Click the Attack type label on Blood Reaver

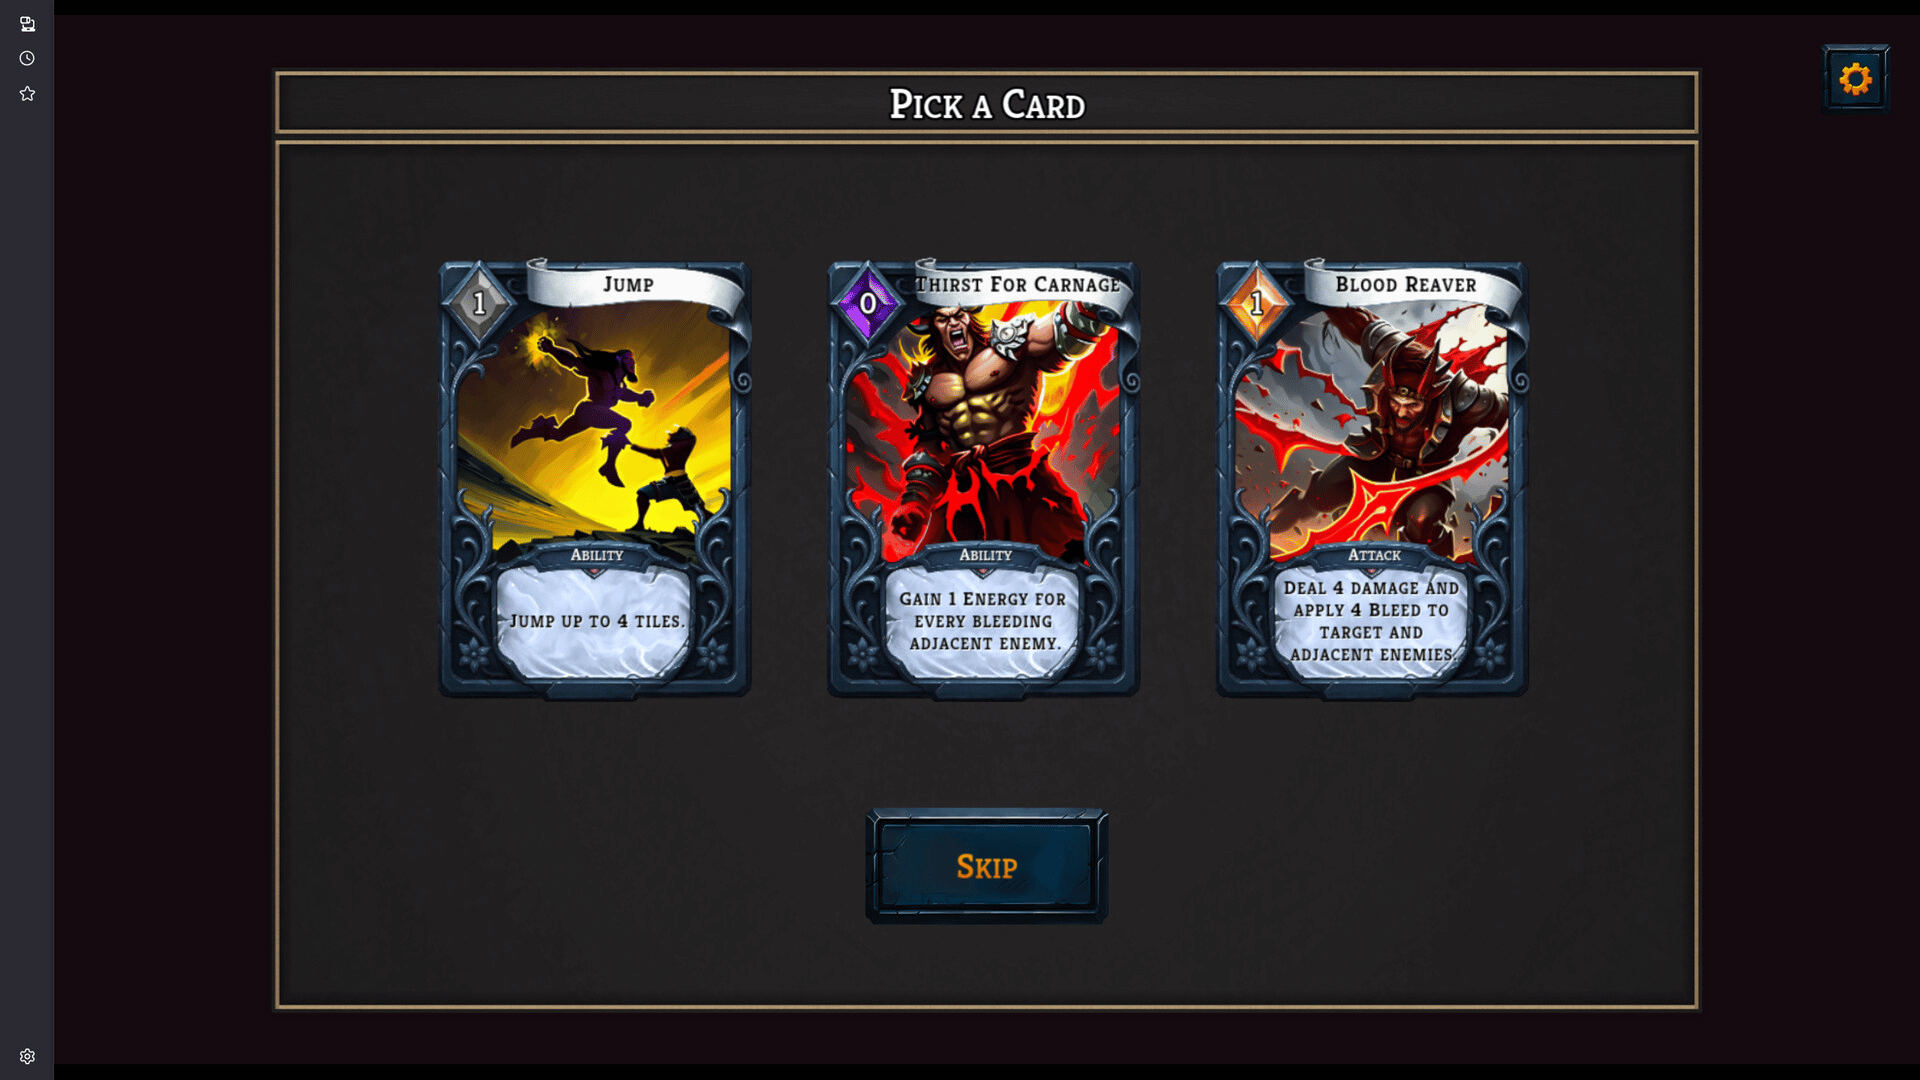coord(1374,555)
